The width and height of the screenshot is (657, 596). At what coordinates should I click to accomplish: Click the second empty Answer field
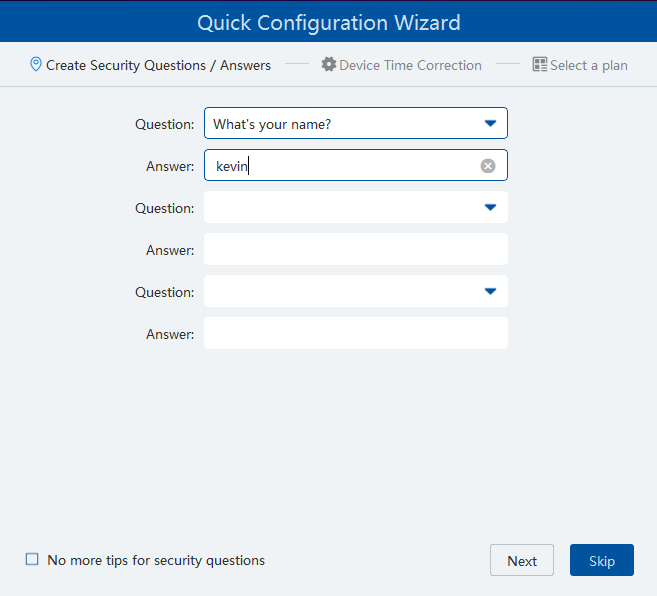(355, 250)
